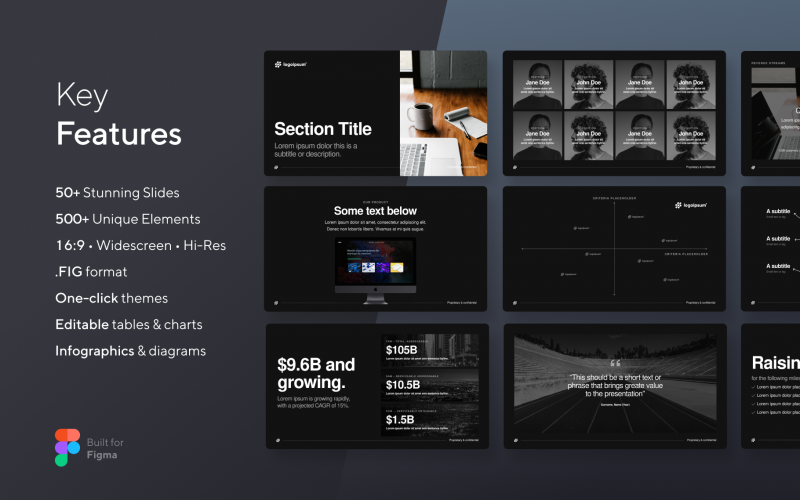Click '500+ Unique Elements' feature line
The height and width of the screenshot is (500, 800).
[x=128, y=219]
